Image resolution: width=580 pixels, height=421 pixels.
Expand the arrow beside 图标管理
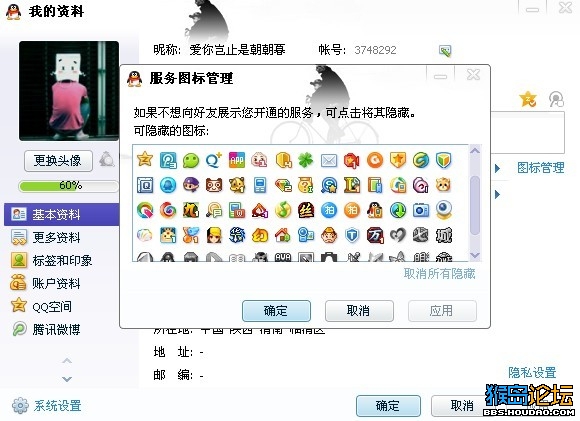point(498,168)
